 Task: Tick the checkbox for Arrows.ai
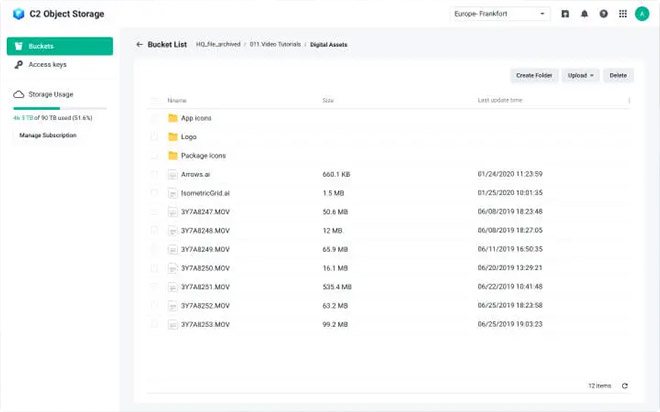pyautogui.click(x=155, y=174)
